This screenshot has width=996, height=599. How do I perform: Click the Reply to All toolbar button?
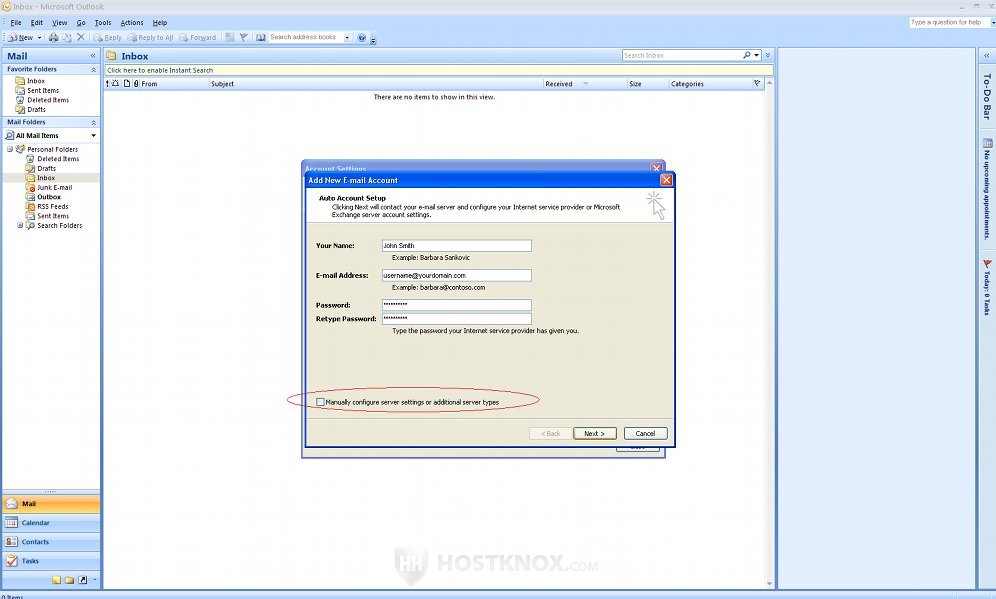tap(151, 37)
